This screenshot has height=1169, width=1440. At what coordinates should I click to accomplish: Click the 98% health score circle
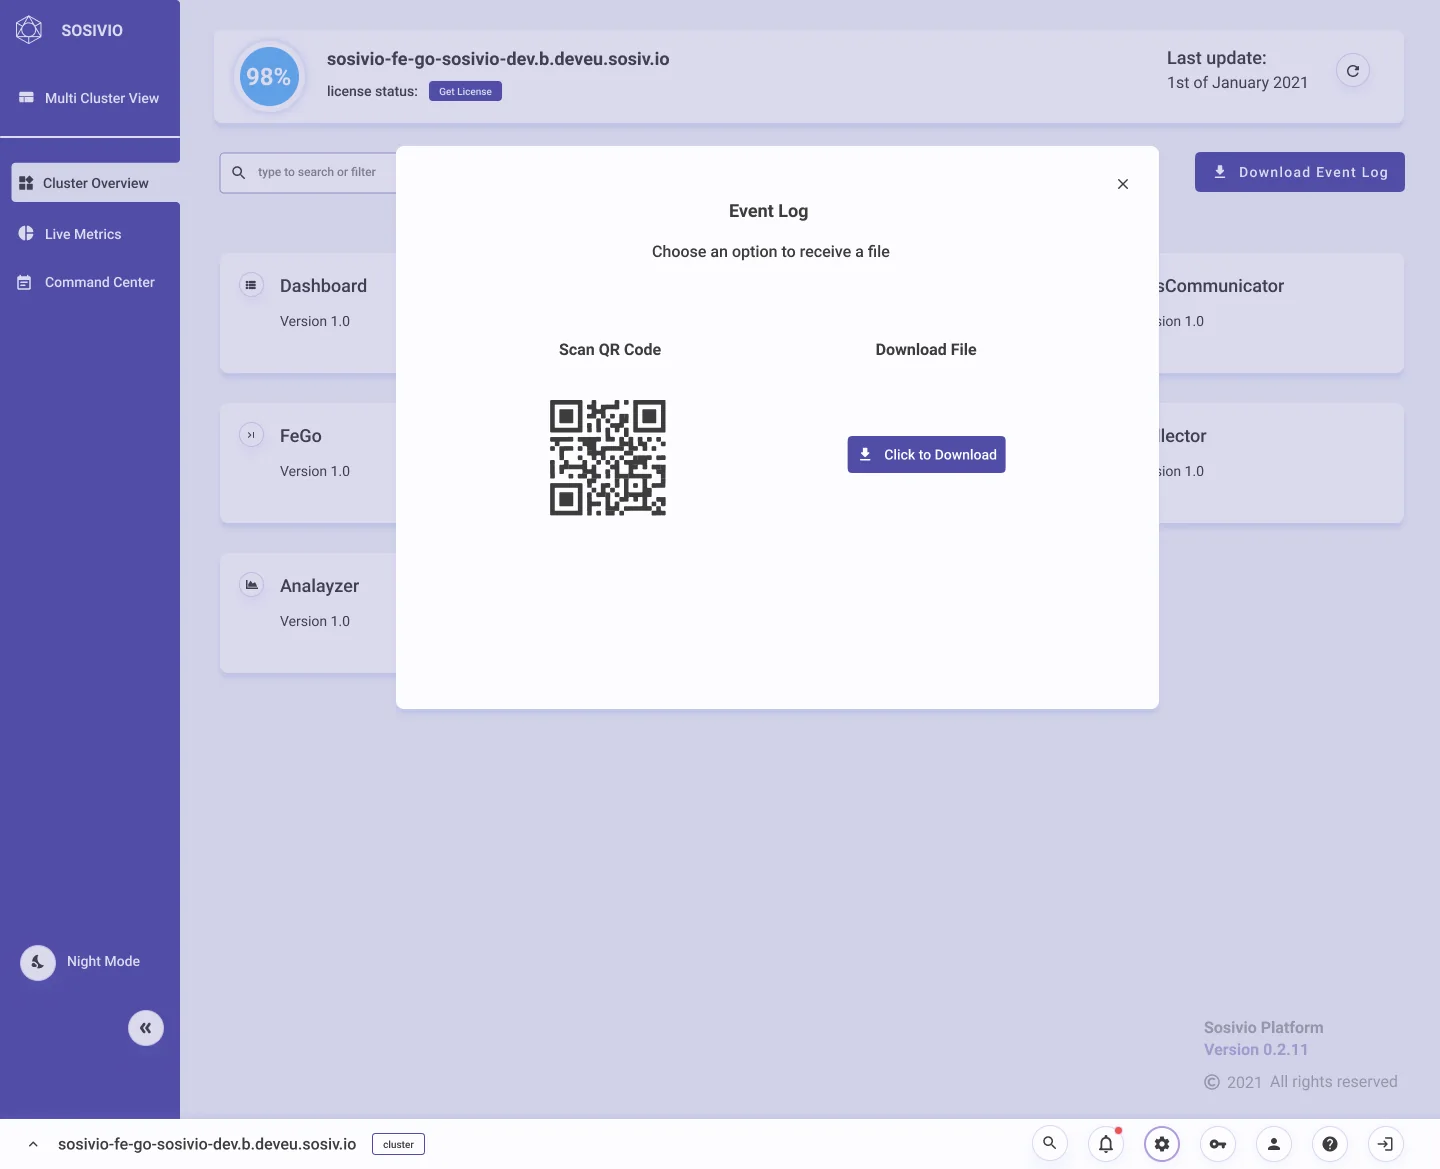(269, 76)
